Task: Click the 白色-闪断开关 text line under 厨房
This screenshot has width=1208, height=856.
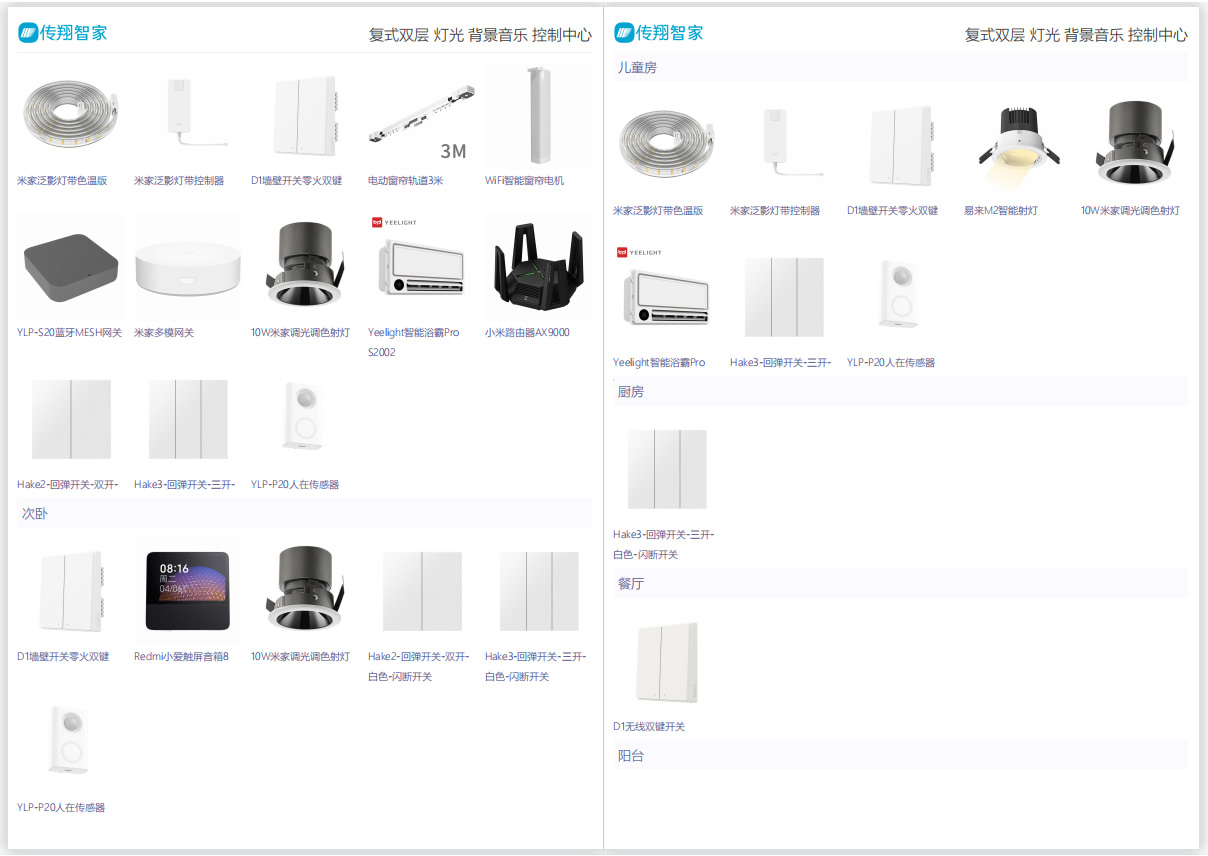Action: 645,555
